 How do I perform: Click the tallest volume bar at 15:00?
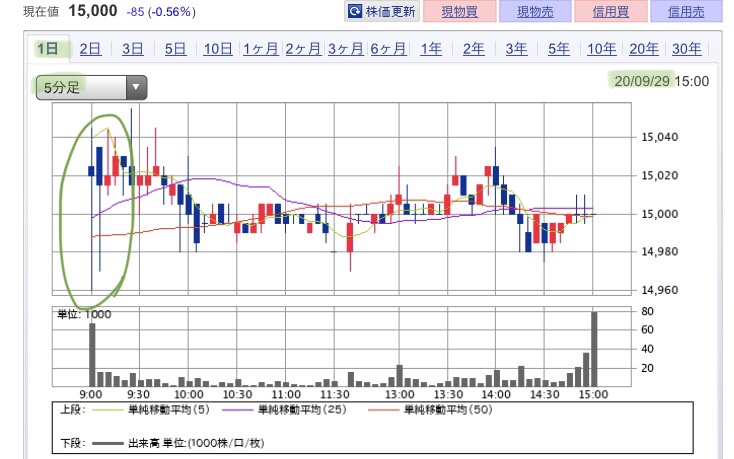tap(594, 349)
